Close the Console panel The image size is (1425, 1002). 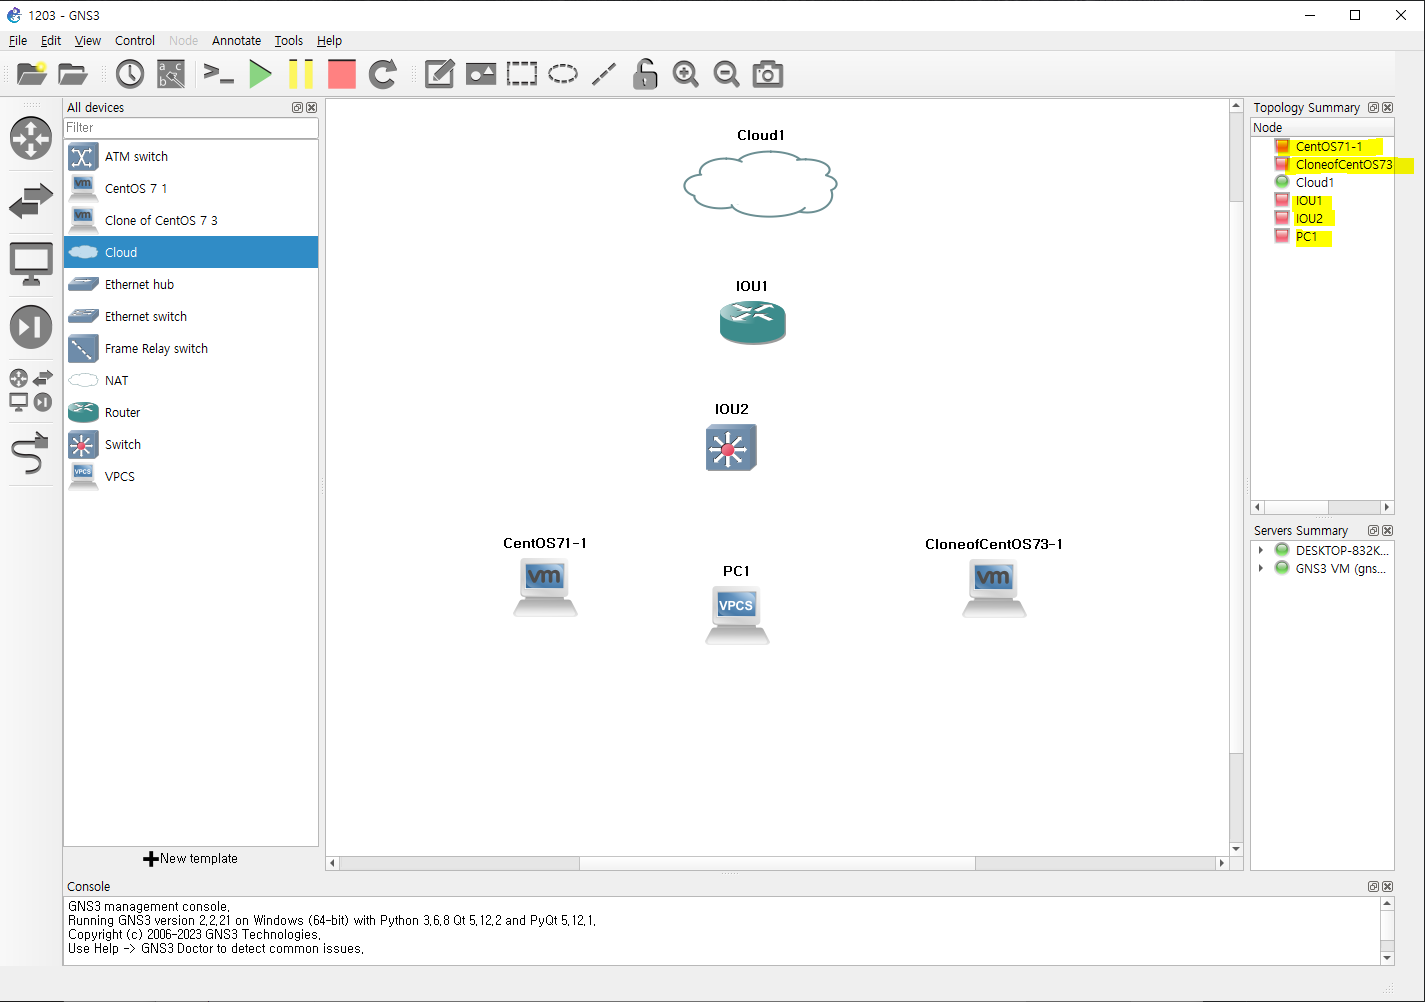point(1387,886)
